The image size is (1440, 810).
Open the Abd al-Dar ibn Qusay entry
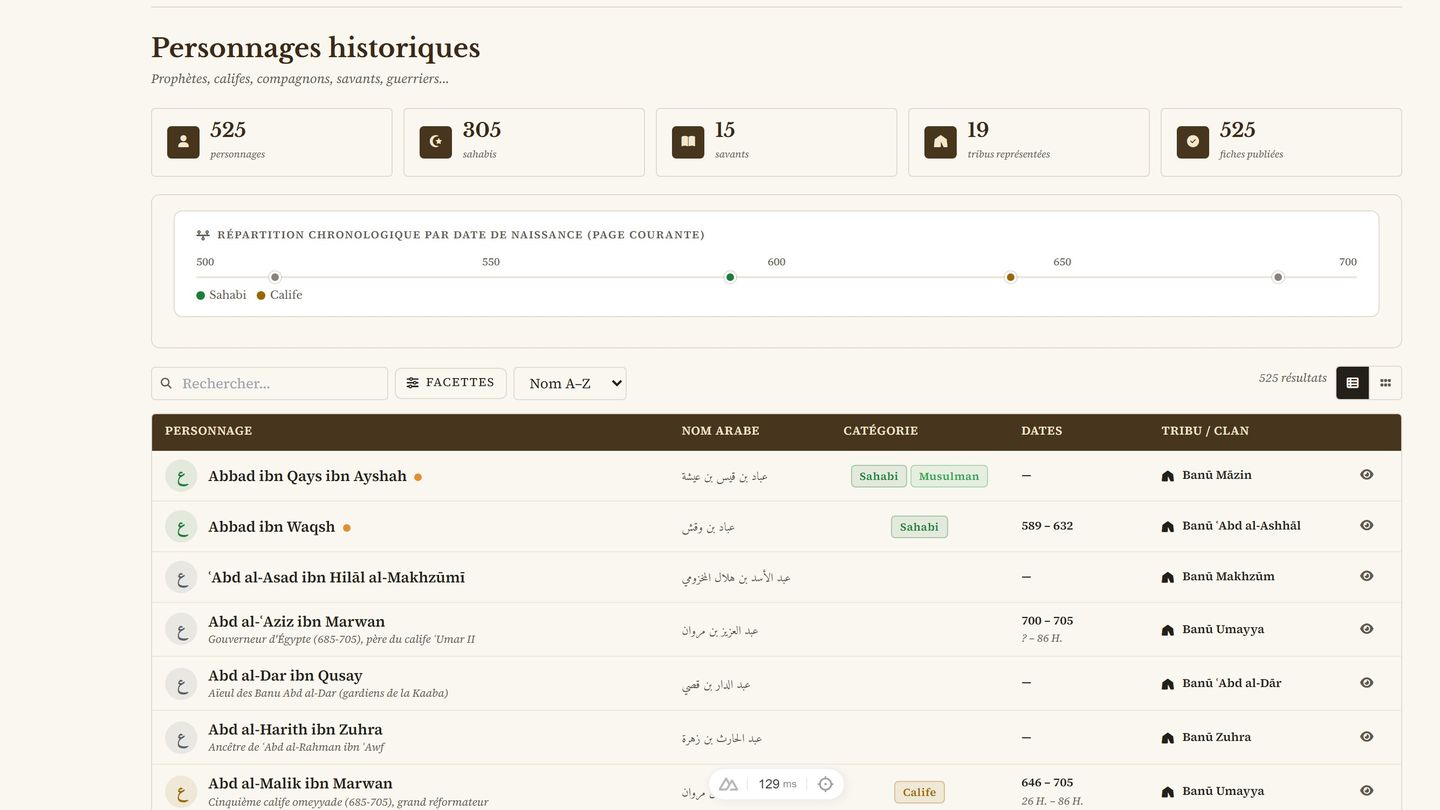click(x=285, y=676)
